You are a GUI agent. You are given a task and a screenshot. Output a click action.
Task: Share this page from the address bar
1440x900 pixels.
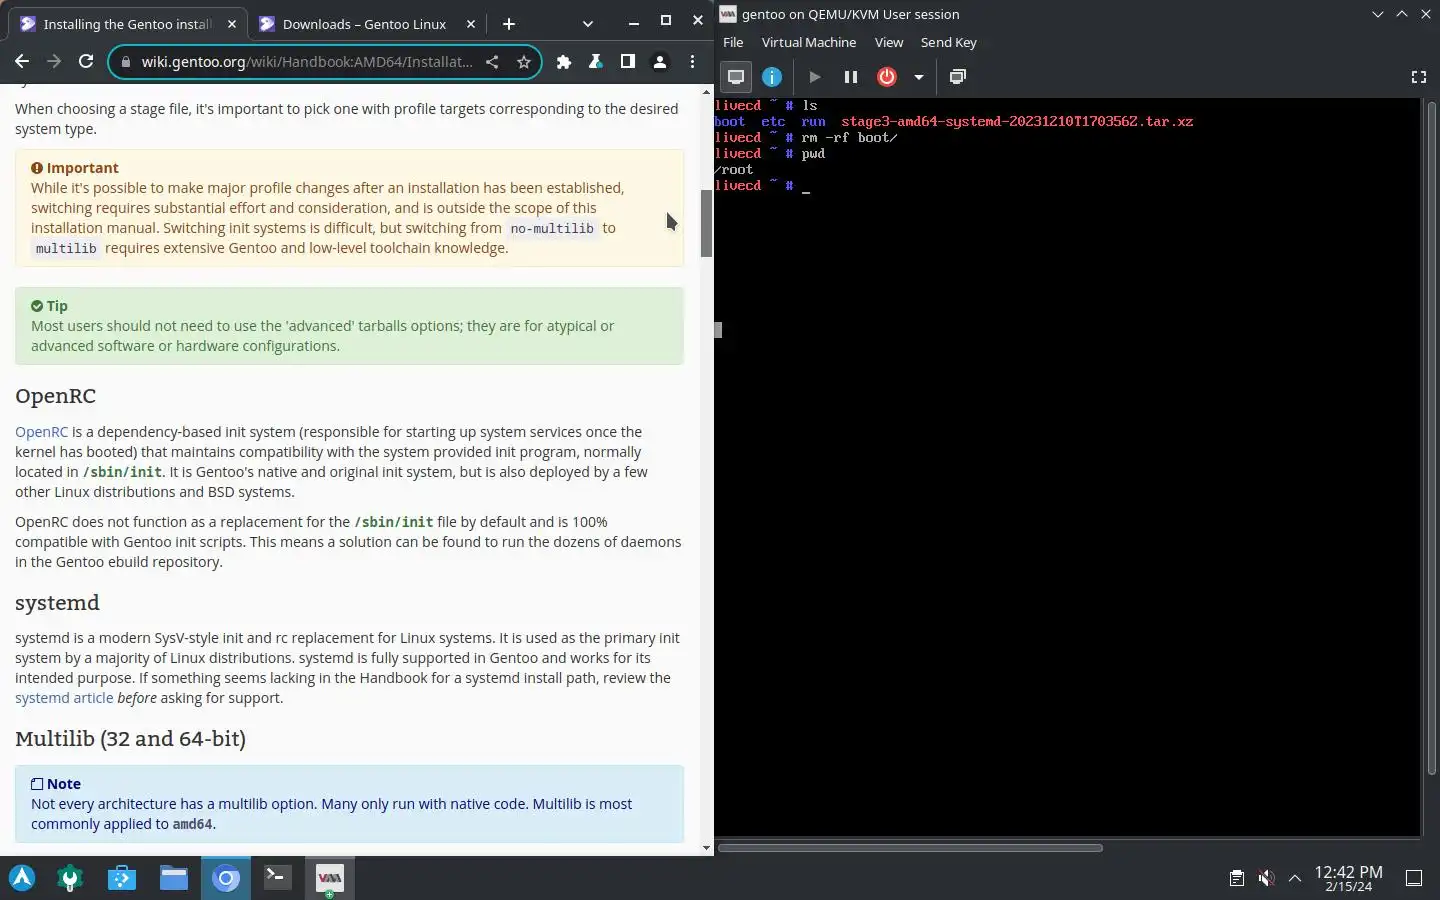point(492,62)
